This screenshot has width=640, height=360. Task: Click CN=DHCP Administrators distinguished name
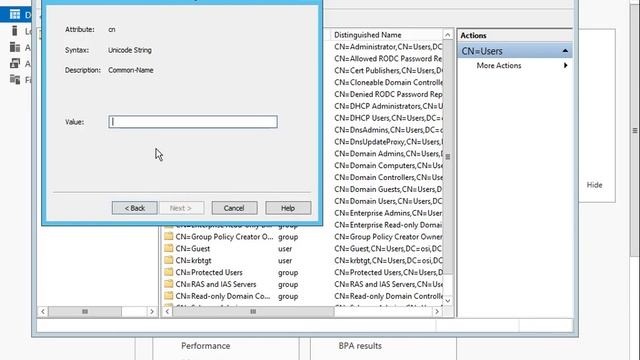(388, 106)
